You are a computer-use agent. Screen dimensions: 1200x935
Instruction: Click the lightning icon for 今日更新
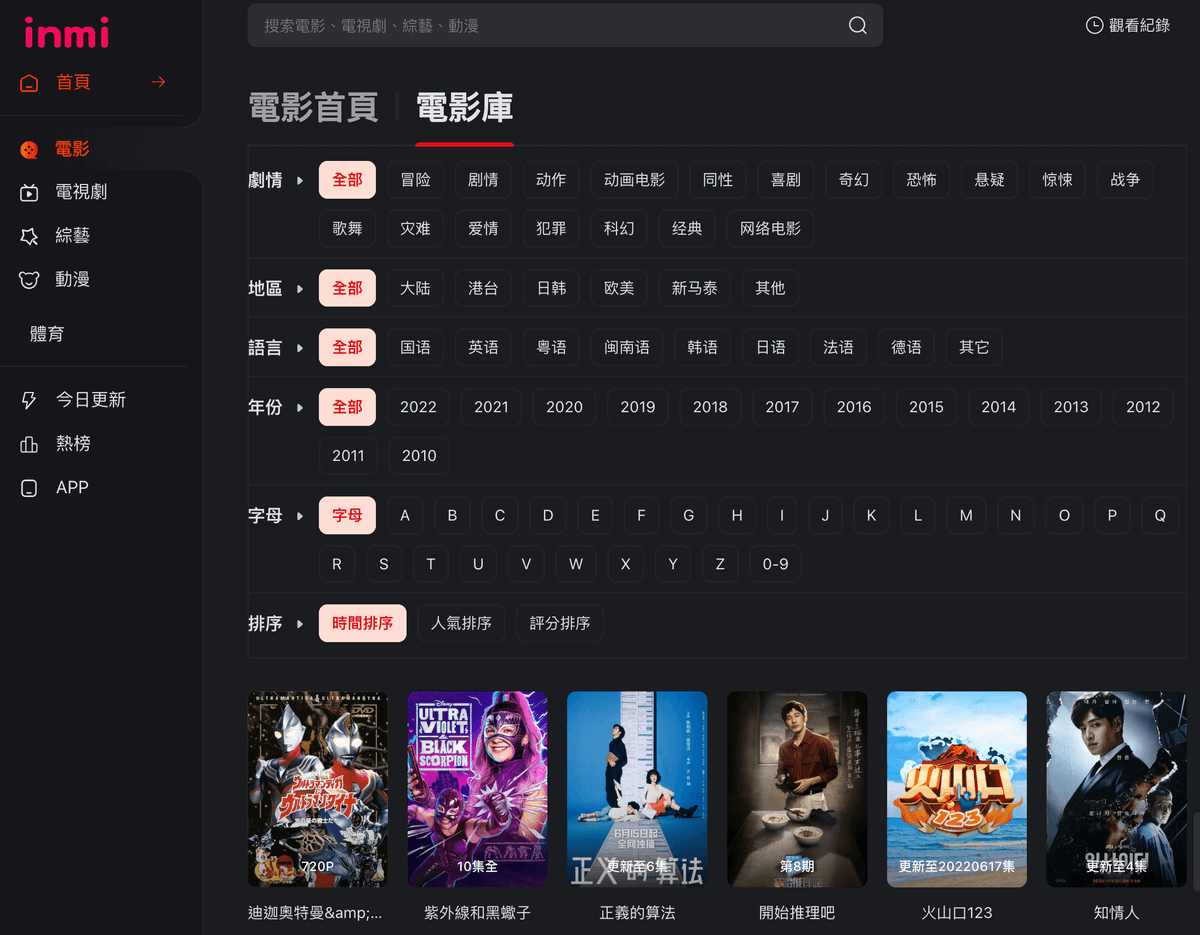29,400
